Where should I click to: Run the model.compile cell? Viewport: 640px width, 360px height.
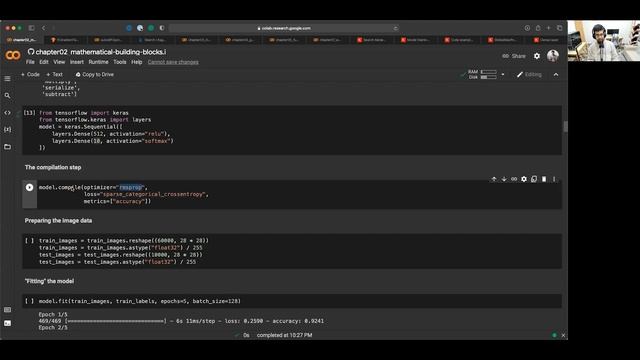29,187
